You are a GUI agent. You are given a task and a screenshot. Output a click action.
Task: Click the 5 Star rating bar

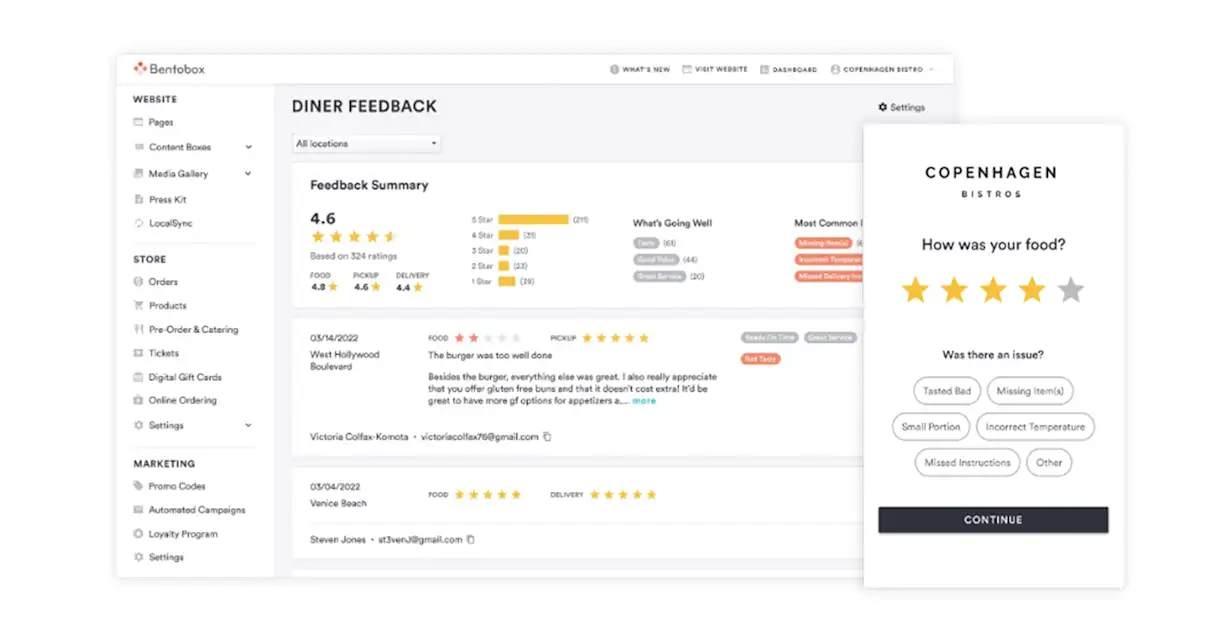coord(532,219)
